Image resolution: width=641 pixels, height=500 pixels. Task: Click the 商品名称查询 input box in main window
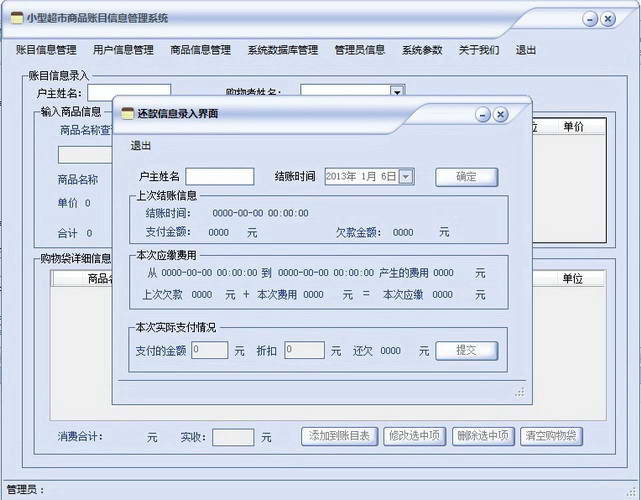[85, 155]
